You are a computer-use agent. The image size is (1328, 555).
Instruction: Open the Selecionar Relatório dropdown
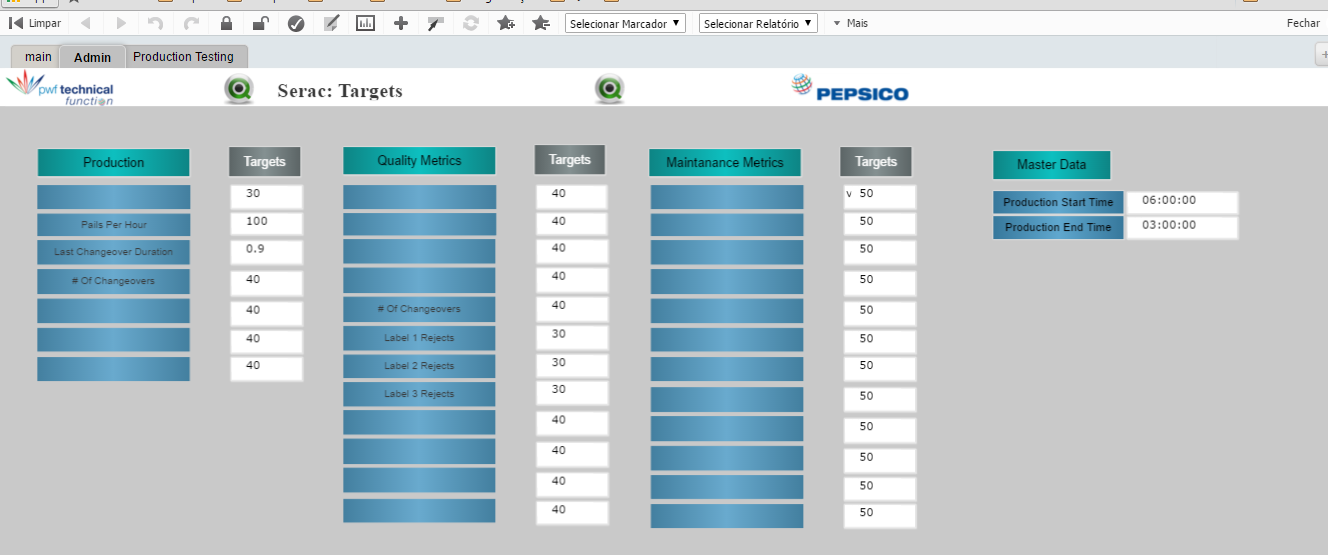pos(758,23)
